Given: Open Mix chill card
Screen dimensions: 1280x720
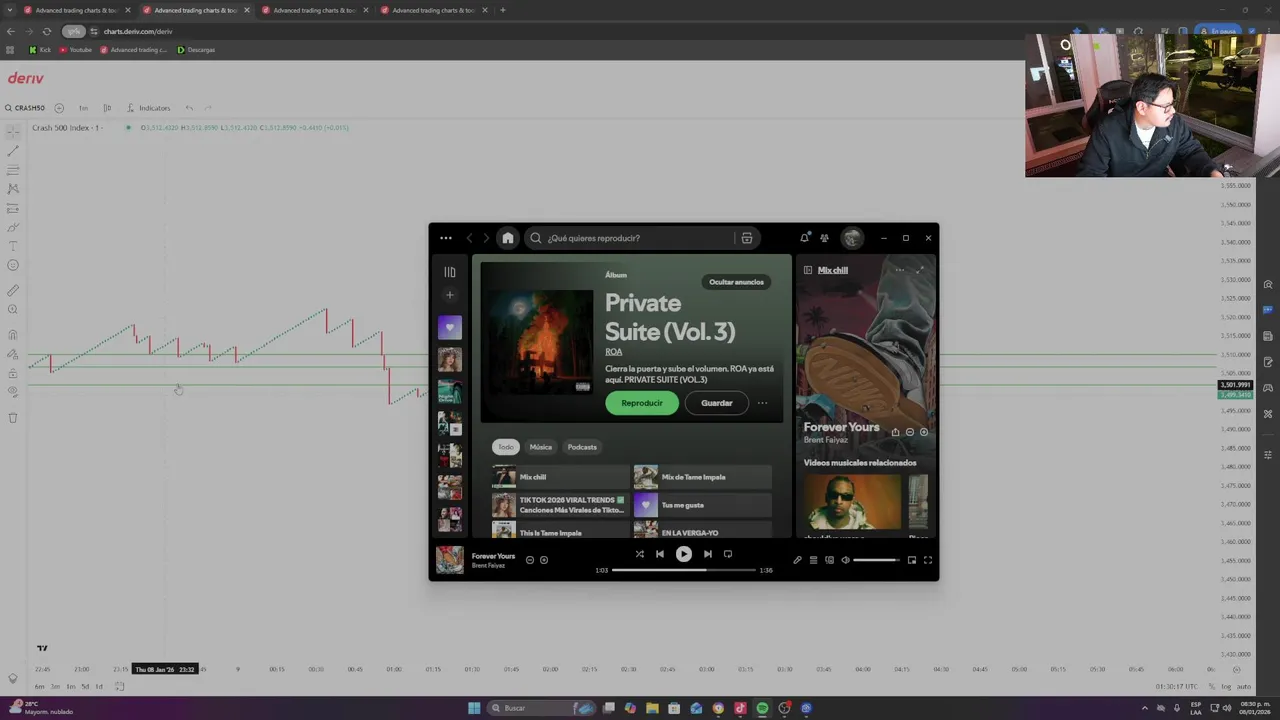Looking at the screenshot, I should [x=561, y=477].
